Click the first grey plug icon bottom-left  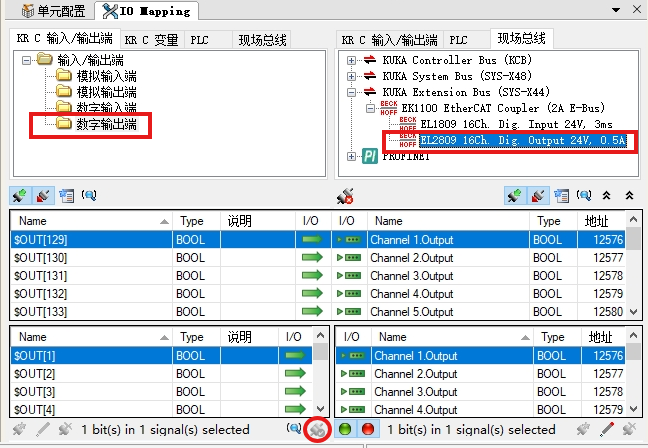[x=19, y=429]
